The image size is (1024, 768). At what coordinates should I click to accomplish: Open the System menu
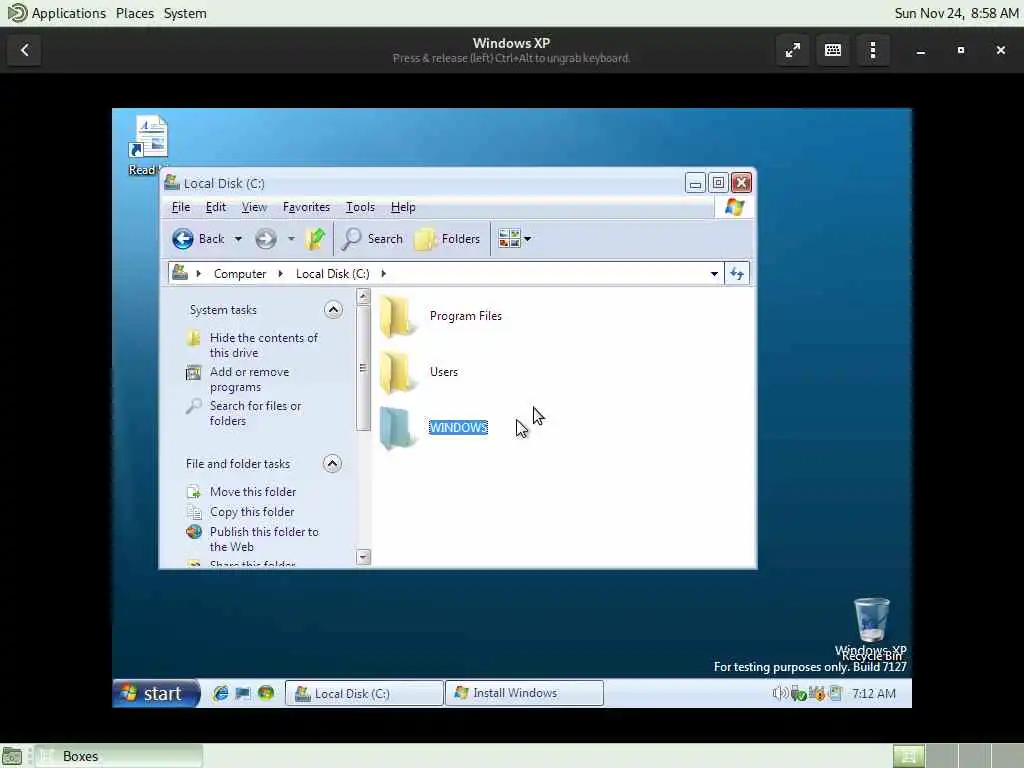coord(185,13)
